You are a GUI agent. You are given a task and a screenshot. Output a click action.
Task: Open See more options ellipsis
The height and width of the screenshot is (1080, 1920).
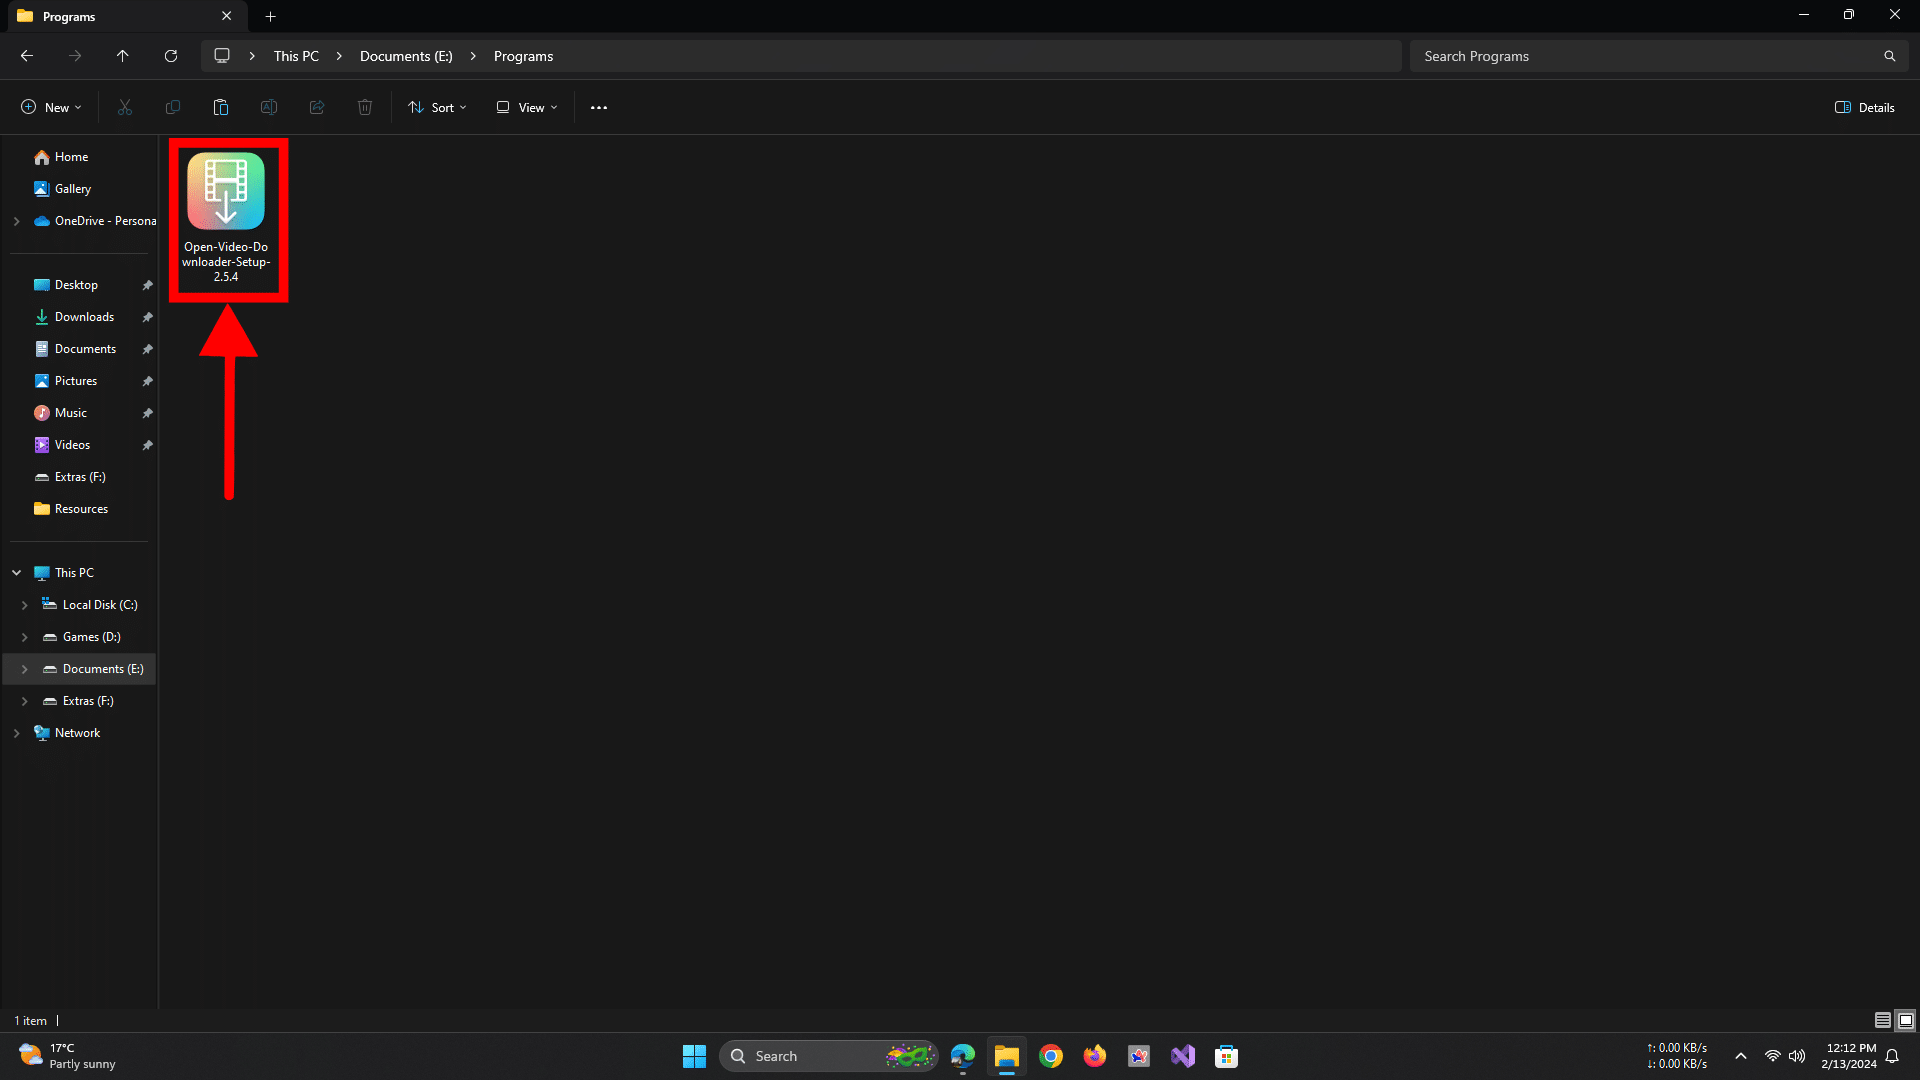pos(598,107)
